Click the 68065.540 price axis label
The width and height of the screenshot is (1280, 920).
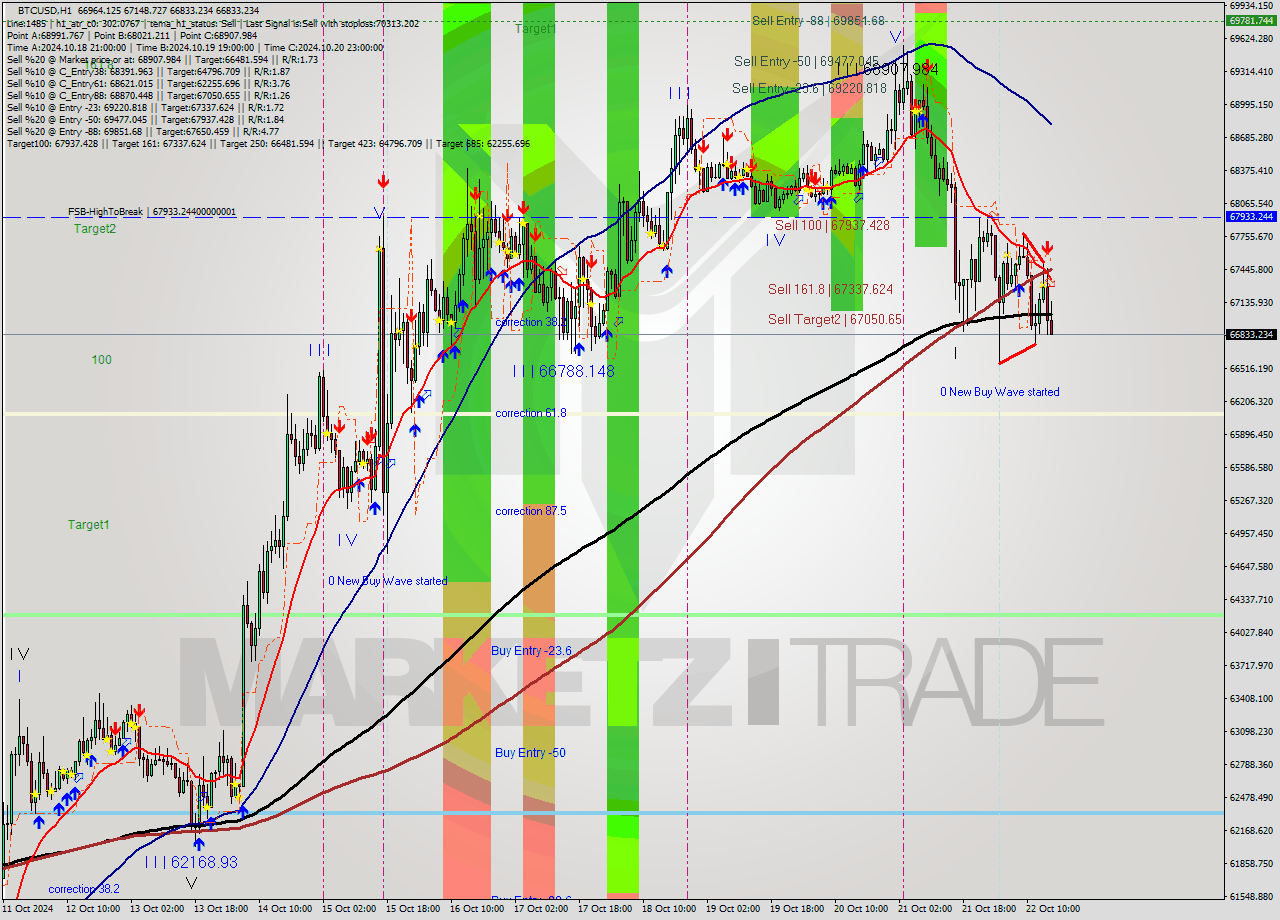[1251, 203]
